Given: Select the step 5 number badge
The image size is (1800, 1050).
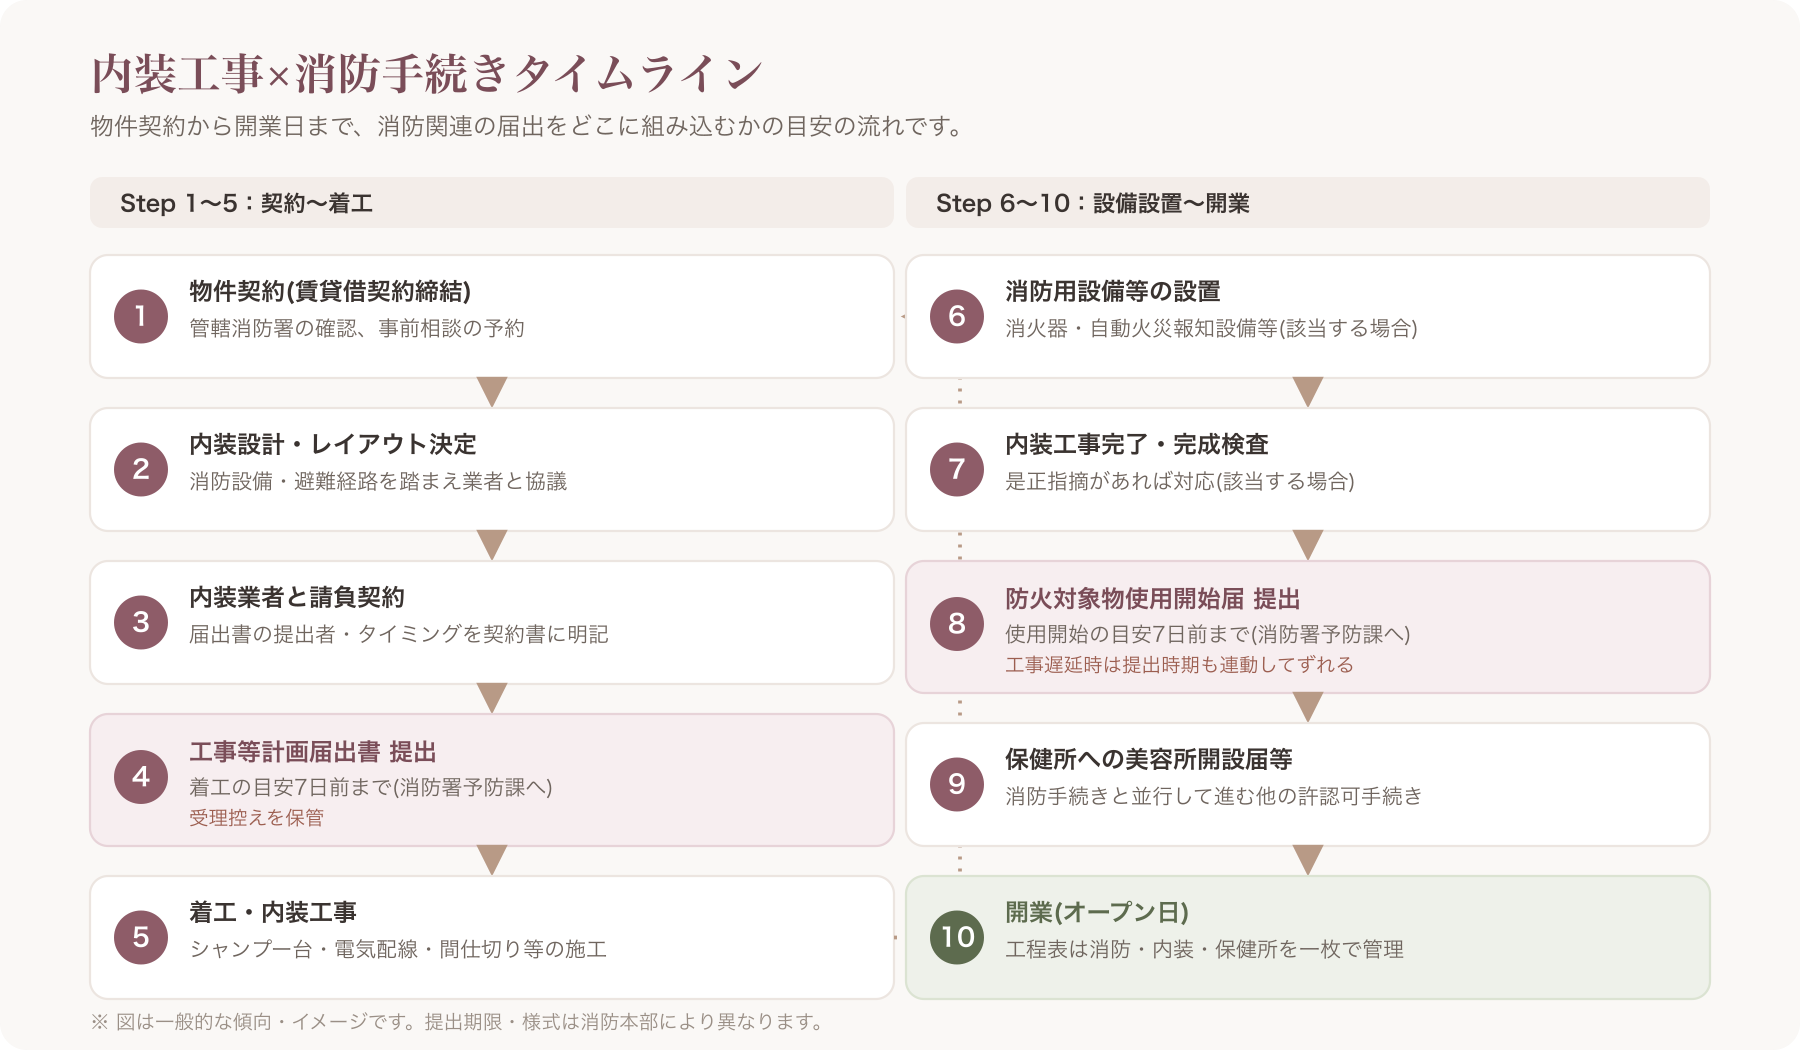Looking at the screenshot, I should click(141, 937).
